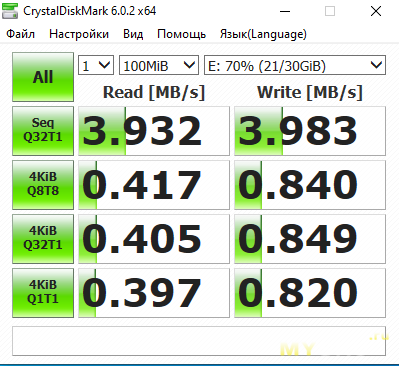Start the 4KiB Q8T8 test
This screenshot has width=399, height=366.
point(43,185)
